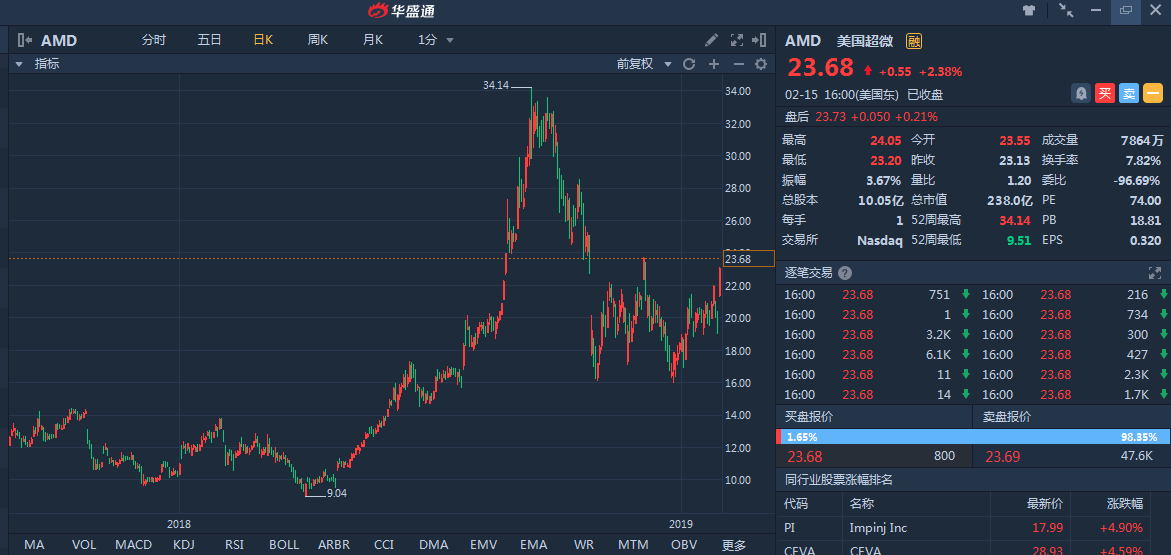Toggle the RSI indicator
The width and height of the screenshot is (1171, 555).
point(234,545)
